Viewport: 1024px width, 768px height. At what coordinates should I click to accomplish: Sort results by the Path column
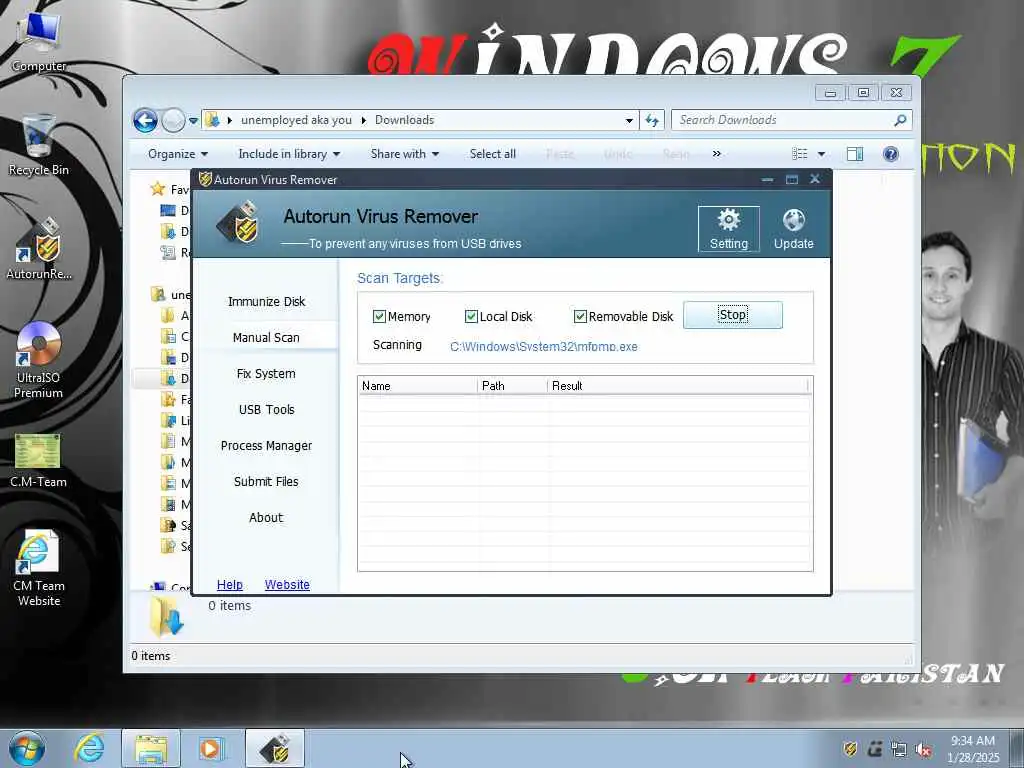tap(513, 386)
